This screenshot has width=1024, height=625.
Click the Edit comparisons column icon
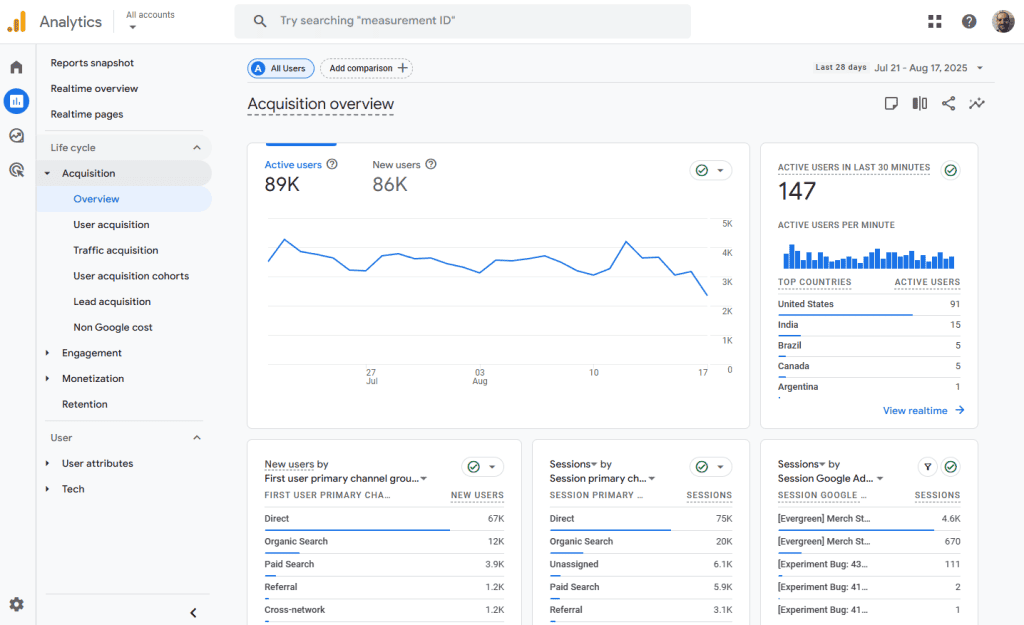point(919,104)
